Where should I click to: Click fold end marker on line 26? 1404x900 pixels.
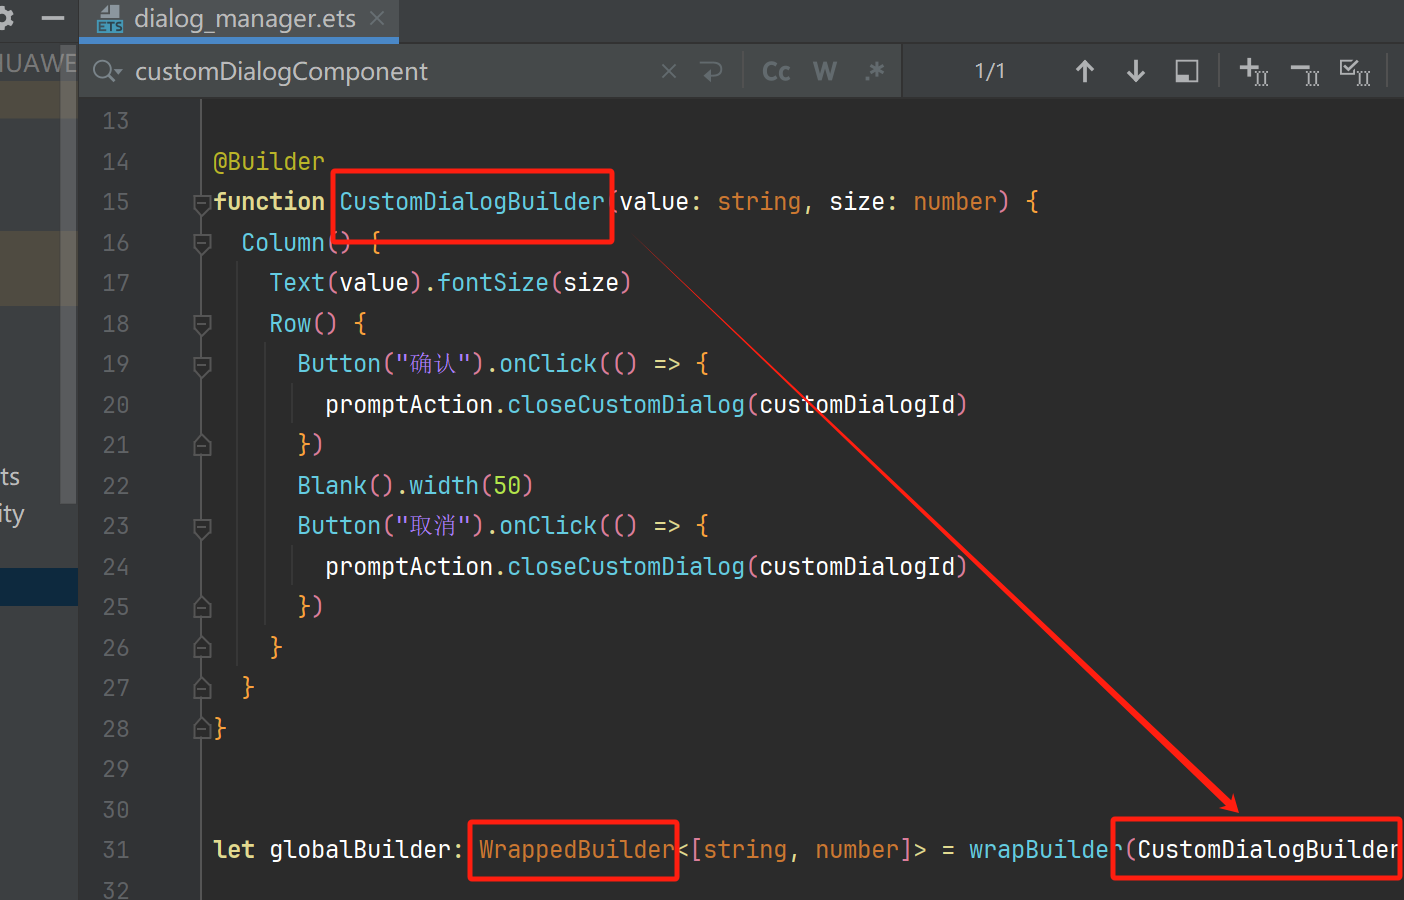pyautogui.click(x=202, y=648)
